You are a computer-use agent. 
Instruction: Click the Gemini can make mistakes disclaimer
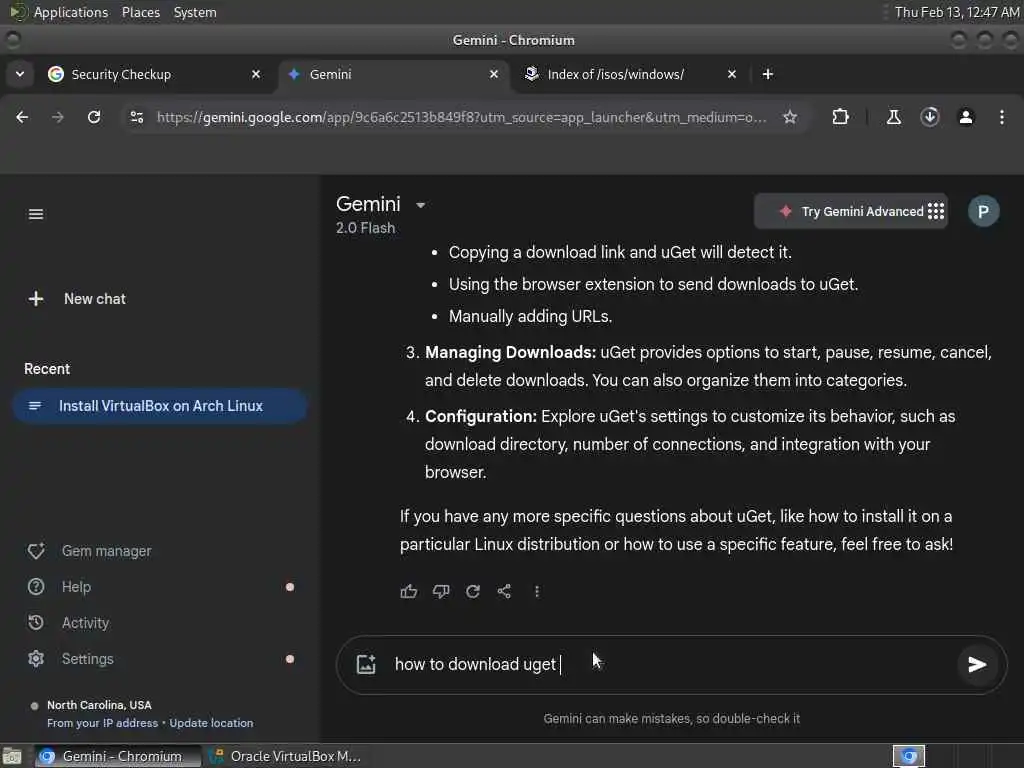(x=671, y=719)
